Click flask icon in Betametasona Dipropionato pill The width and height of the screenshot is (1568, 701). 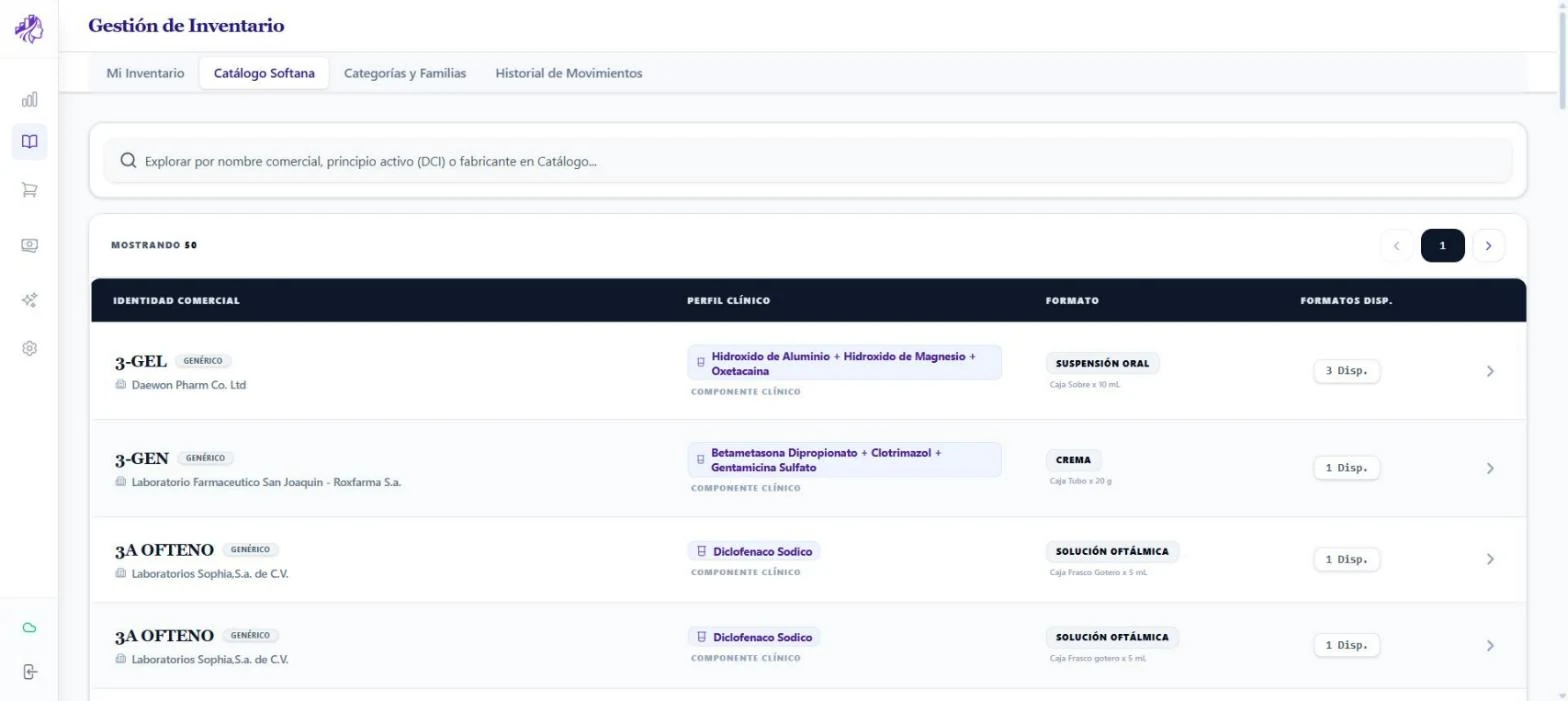click(701, 460)
